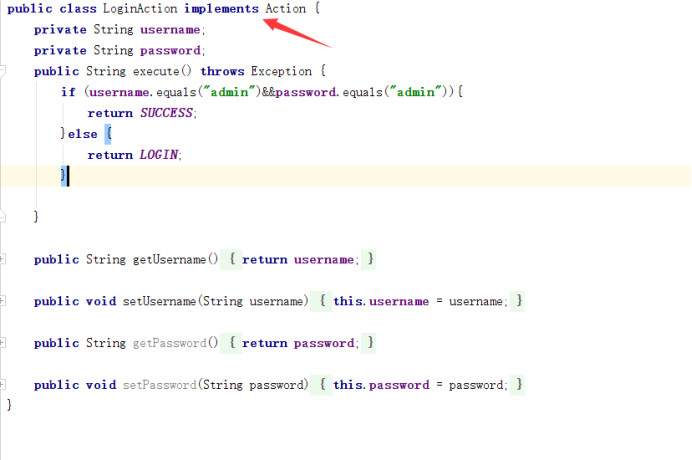Viewport: 692px width, 460px height.
Task: Click 'password' in the private field declaration
Action: pos(170,51)
